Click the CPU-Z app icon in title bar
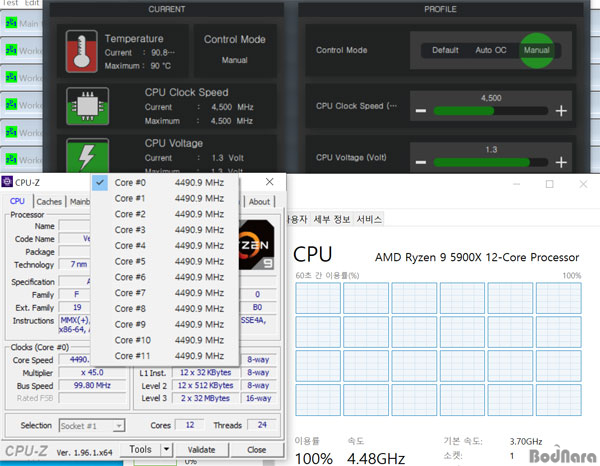600x466 pixels. pos(7,182)
